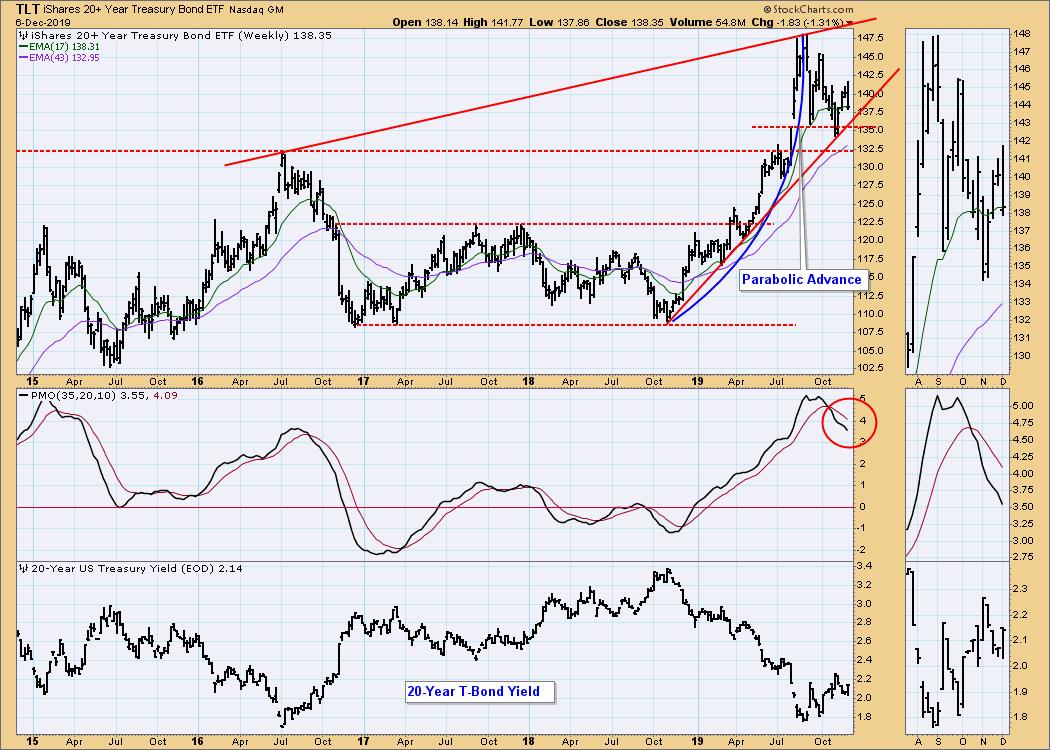The height and width of the screenshot is (750, 1050).
Task: Click the bar icon before the Weekly legend
Action: 22,35
